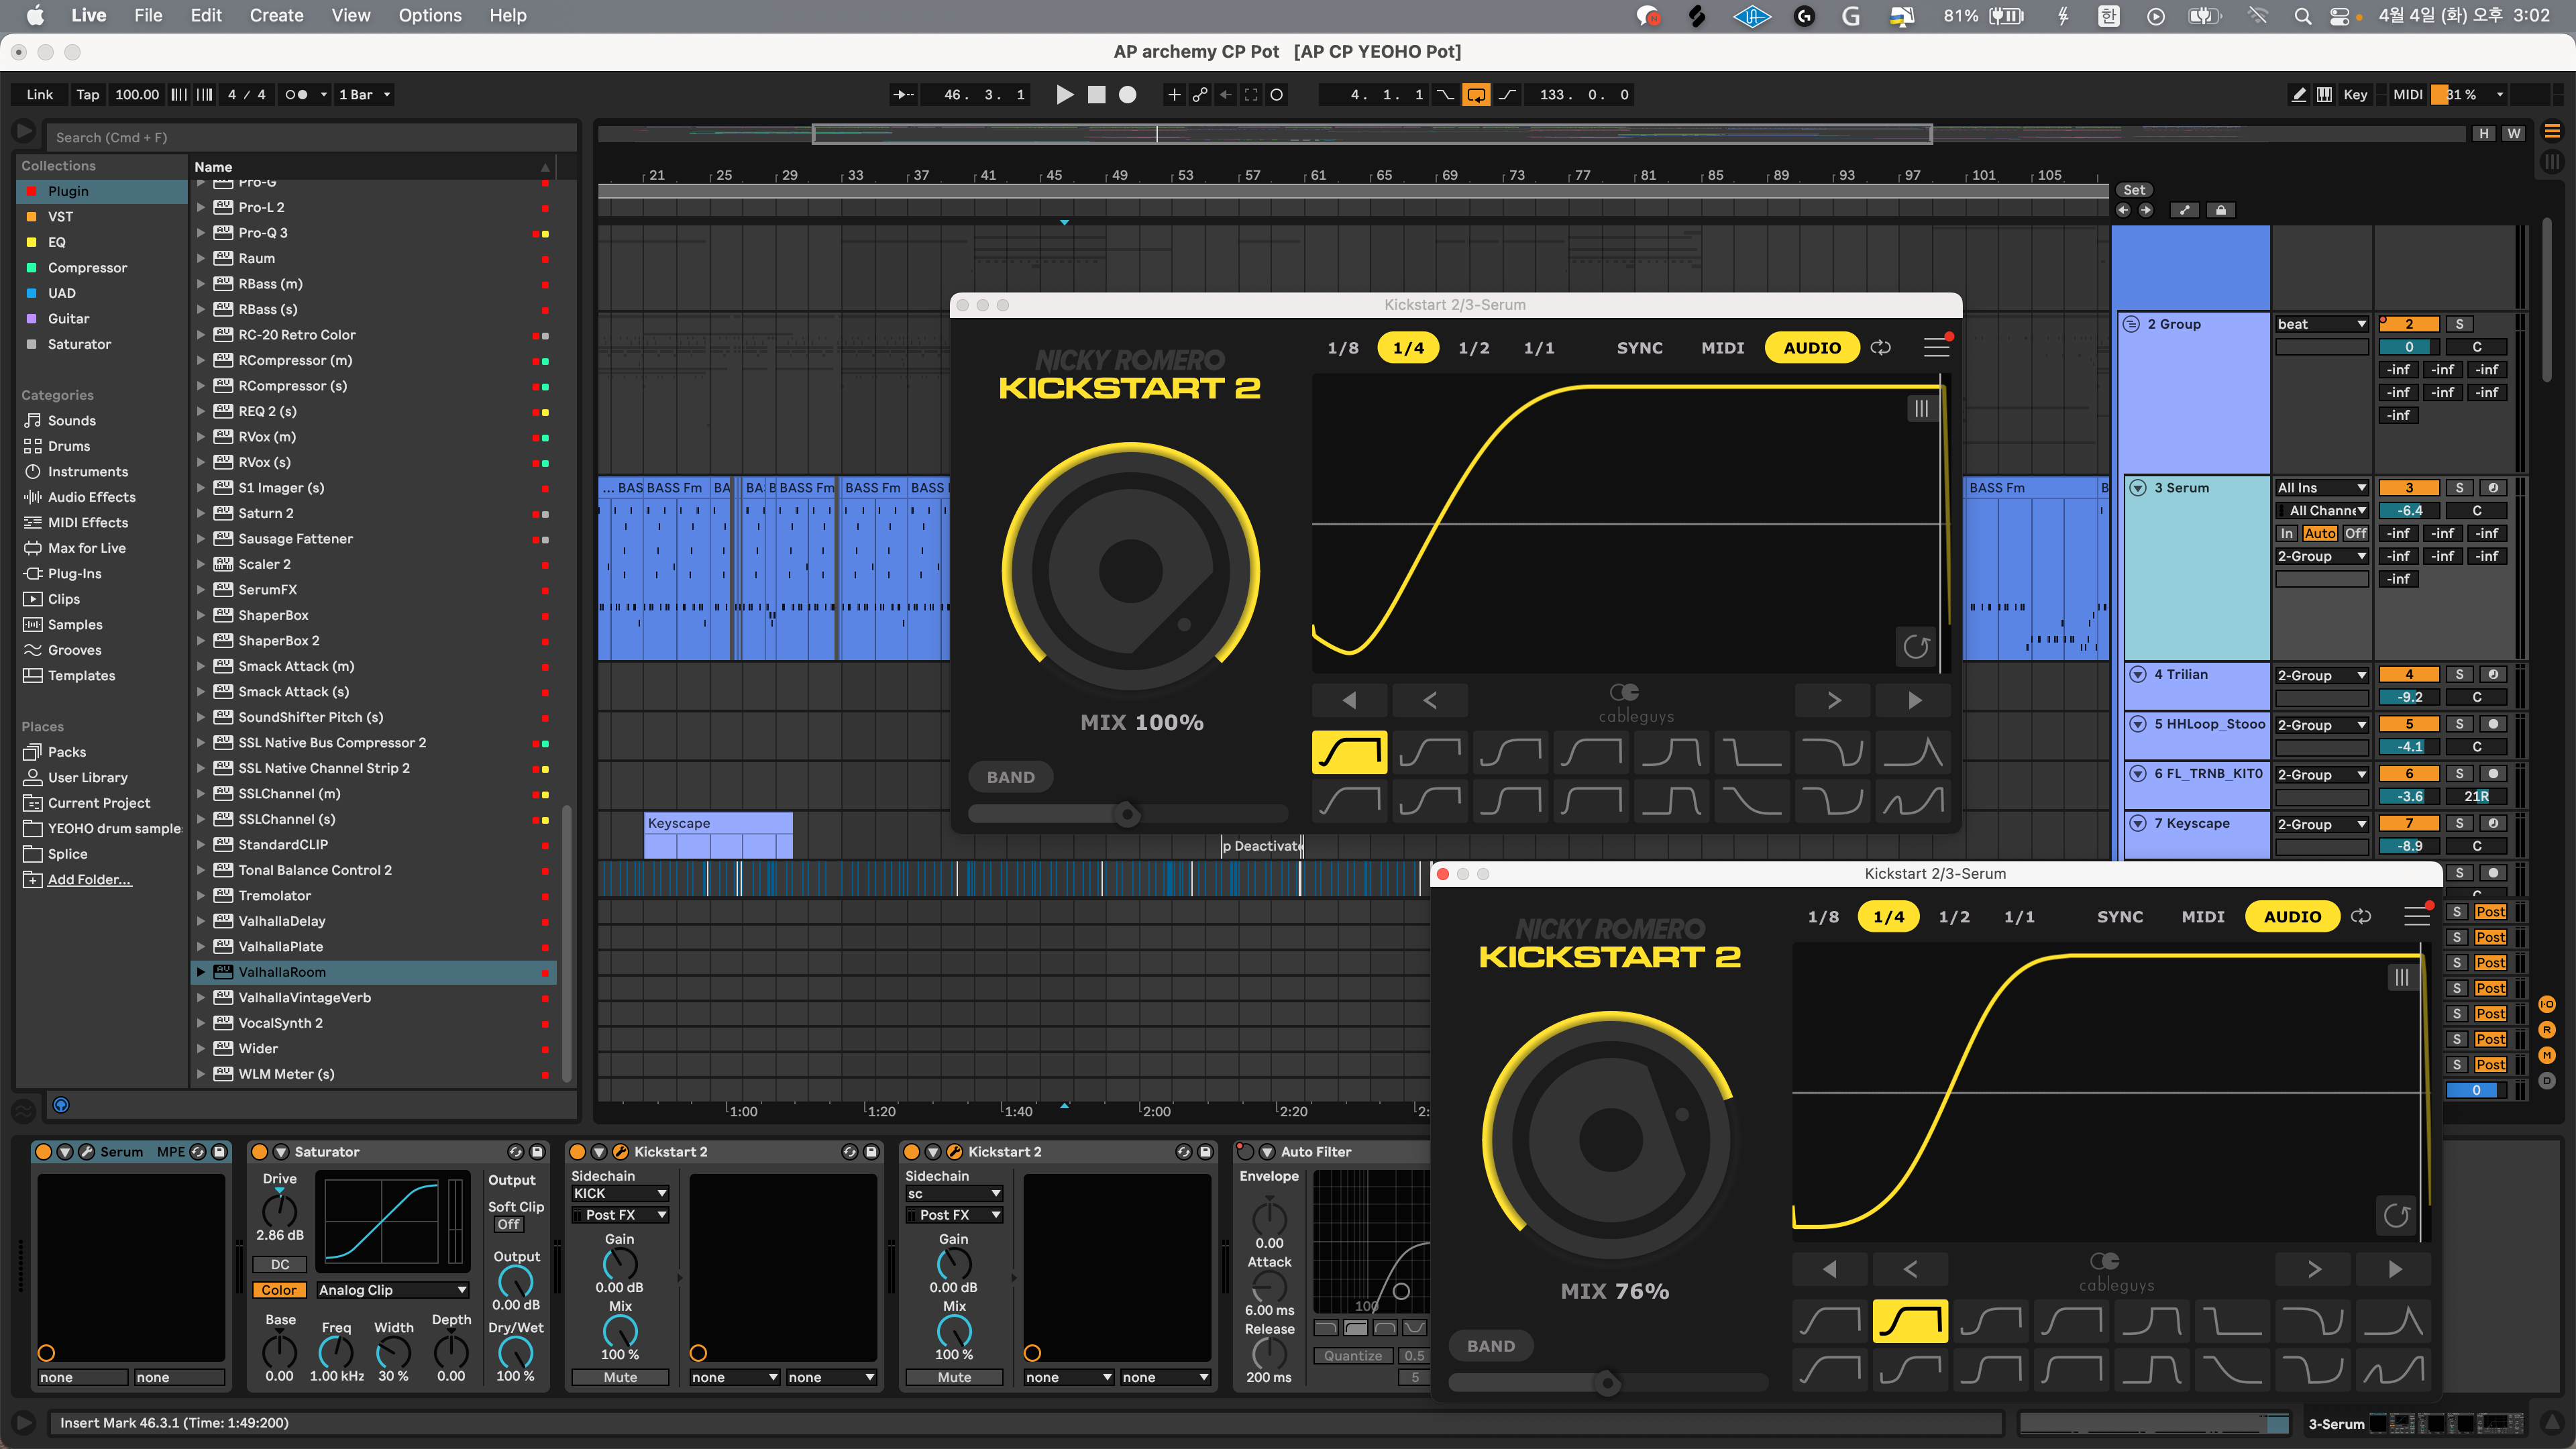This screenshot has width=2576, height=1449.
Task: Open KICK sidechain dropdown in first Kickstart 2
Action: pyautogui.click(x=620, y=1194)
